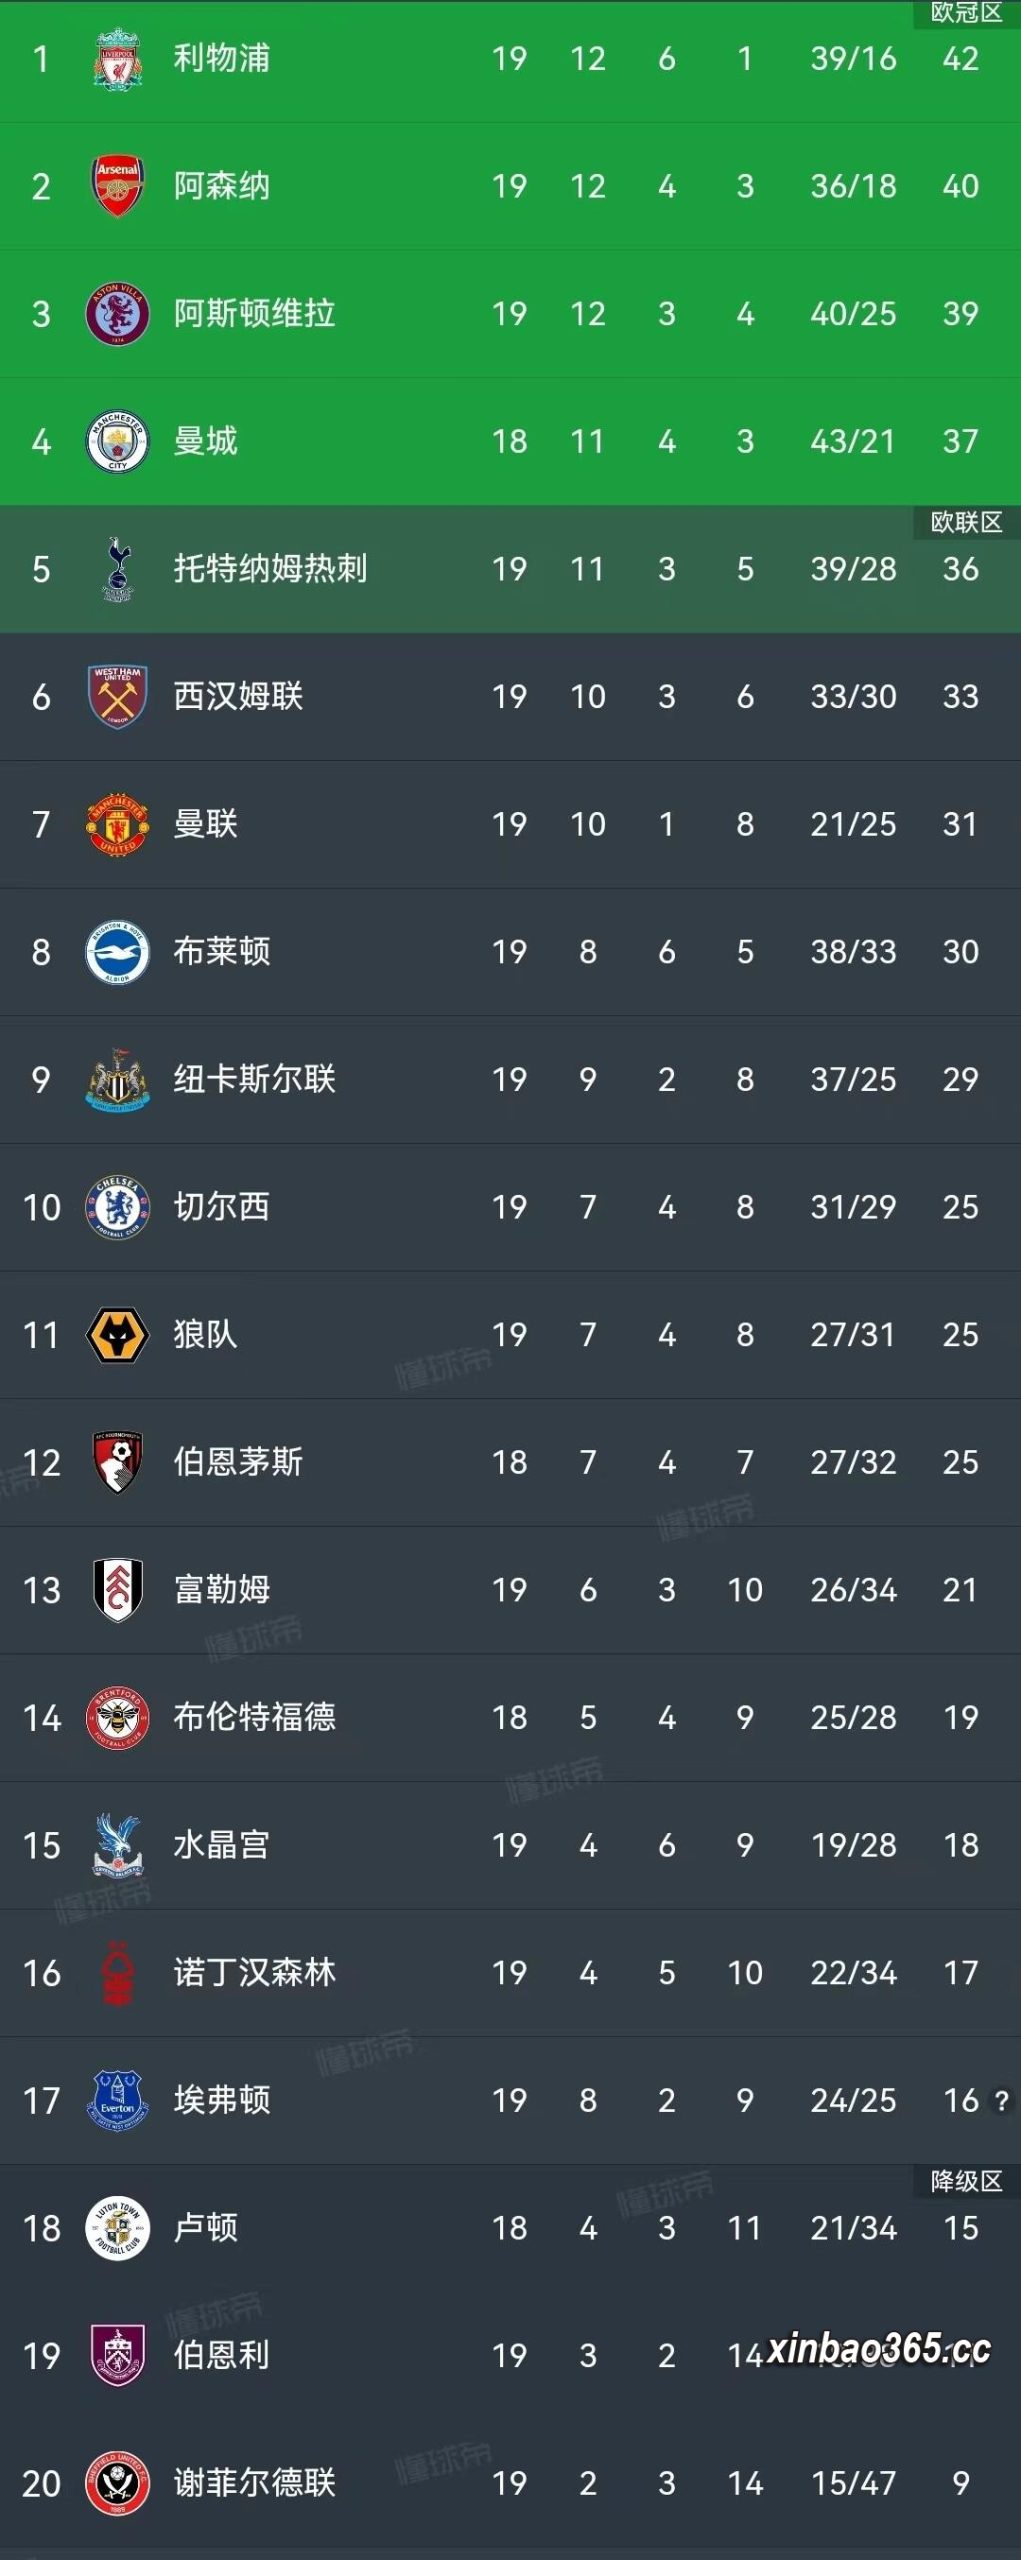Screen dimensions: 1021x2560
Task: Click the Chelsea lion badge
Action: coord(118,1207)
